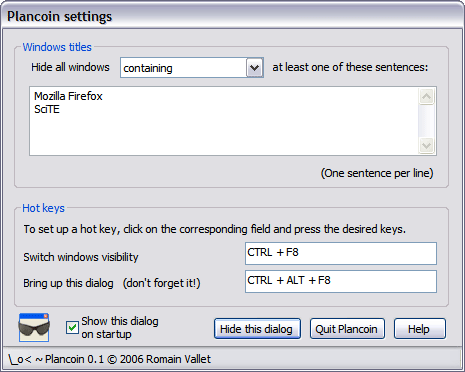Open Help button

pyautogui.click(x=420, y=329)
